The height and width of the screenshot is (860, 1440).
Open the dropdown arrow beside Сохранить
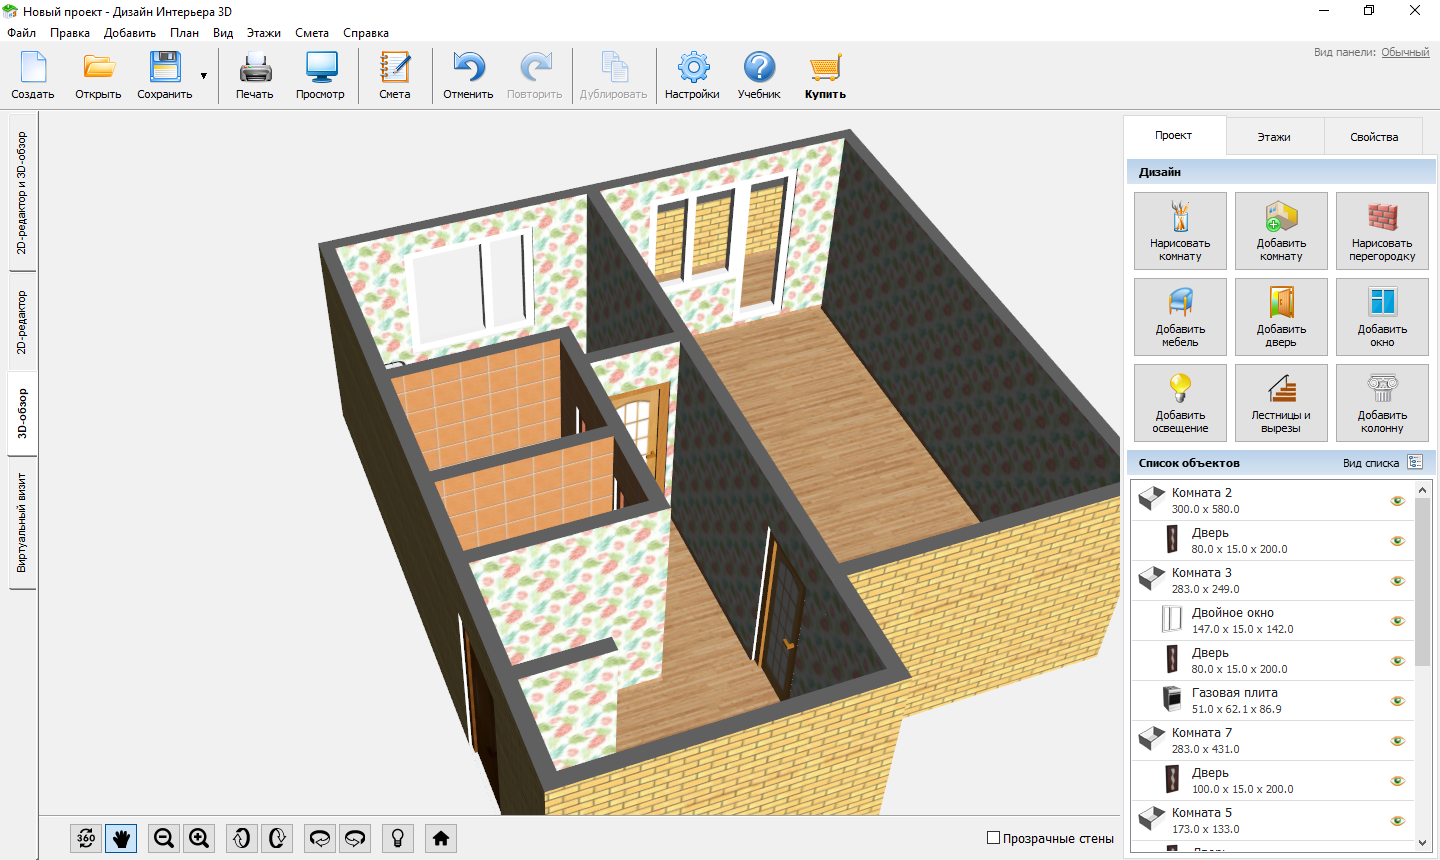(x=204, y=77)
